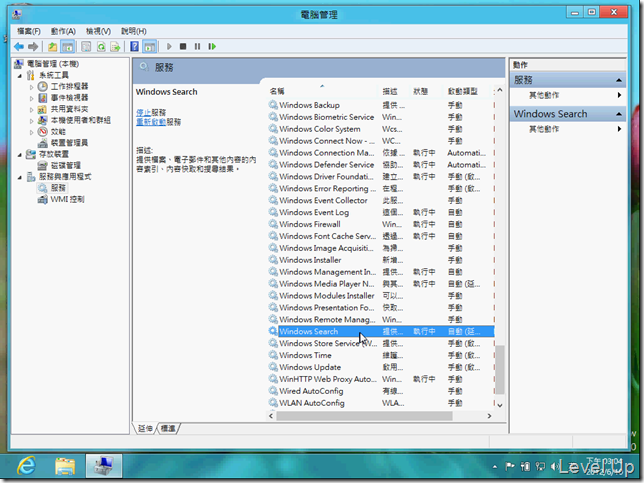
Task: Open File Explorer from the taskbar
Action: [65, 466]
